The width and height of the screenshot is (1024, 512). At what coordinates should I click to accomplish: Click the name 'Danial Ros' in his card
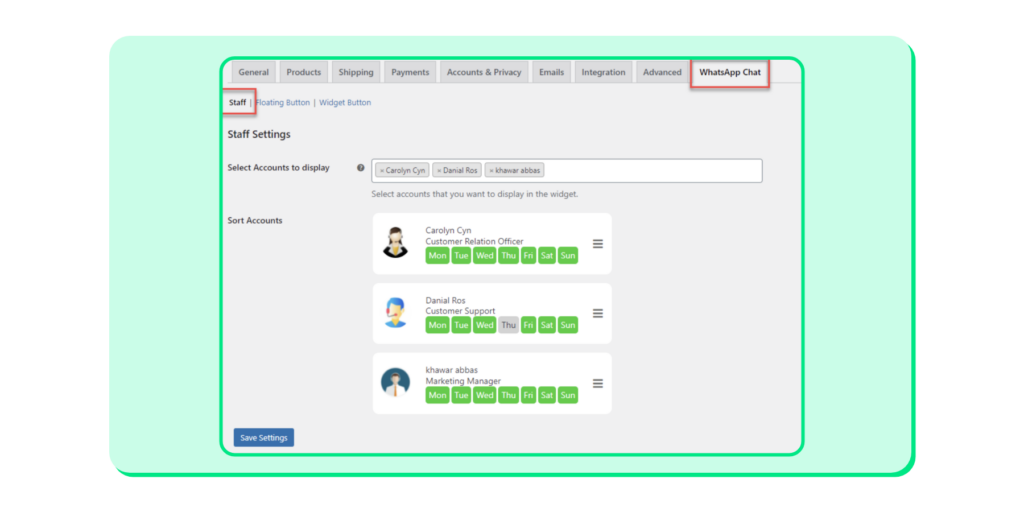(x=445, y=300)
